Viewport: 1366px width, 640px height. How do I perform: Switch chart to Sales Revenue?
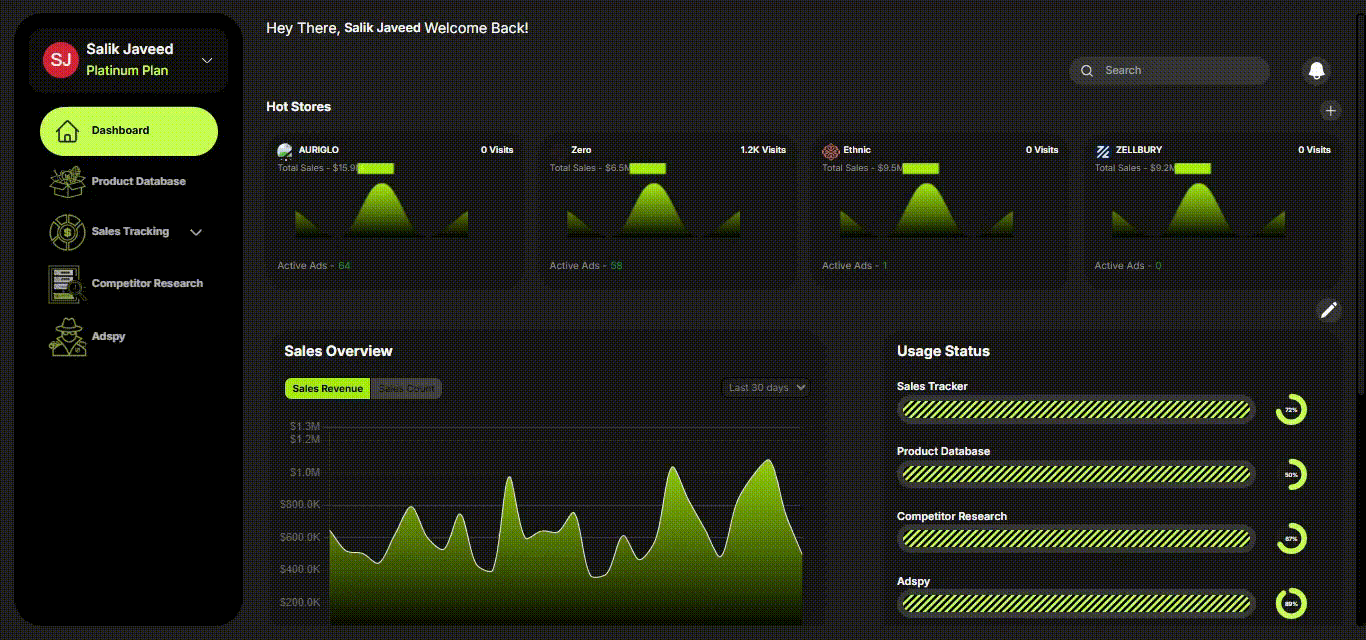(x=327, y=389)
